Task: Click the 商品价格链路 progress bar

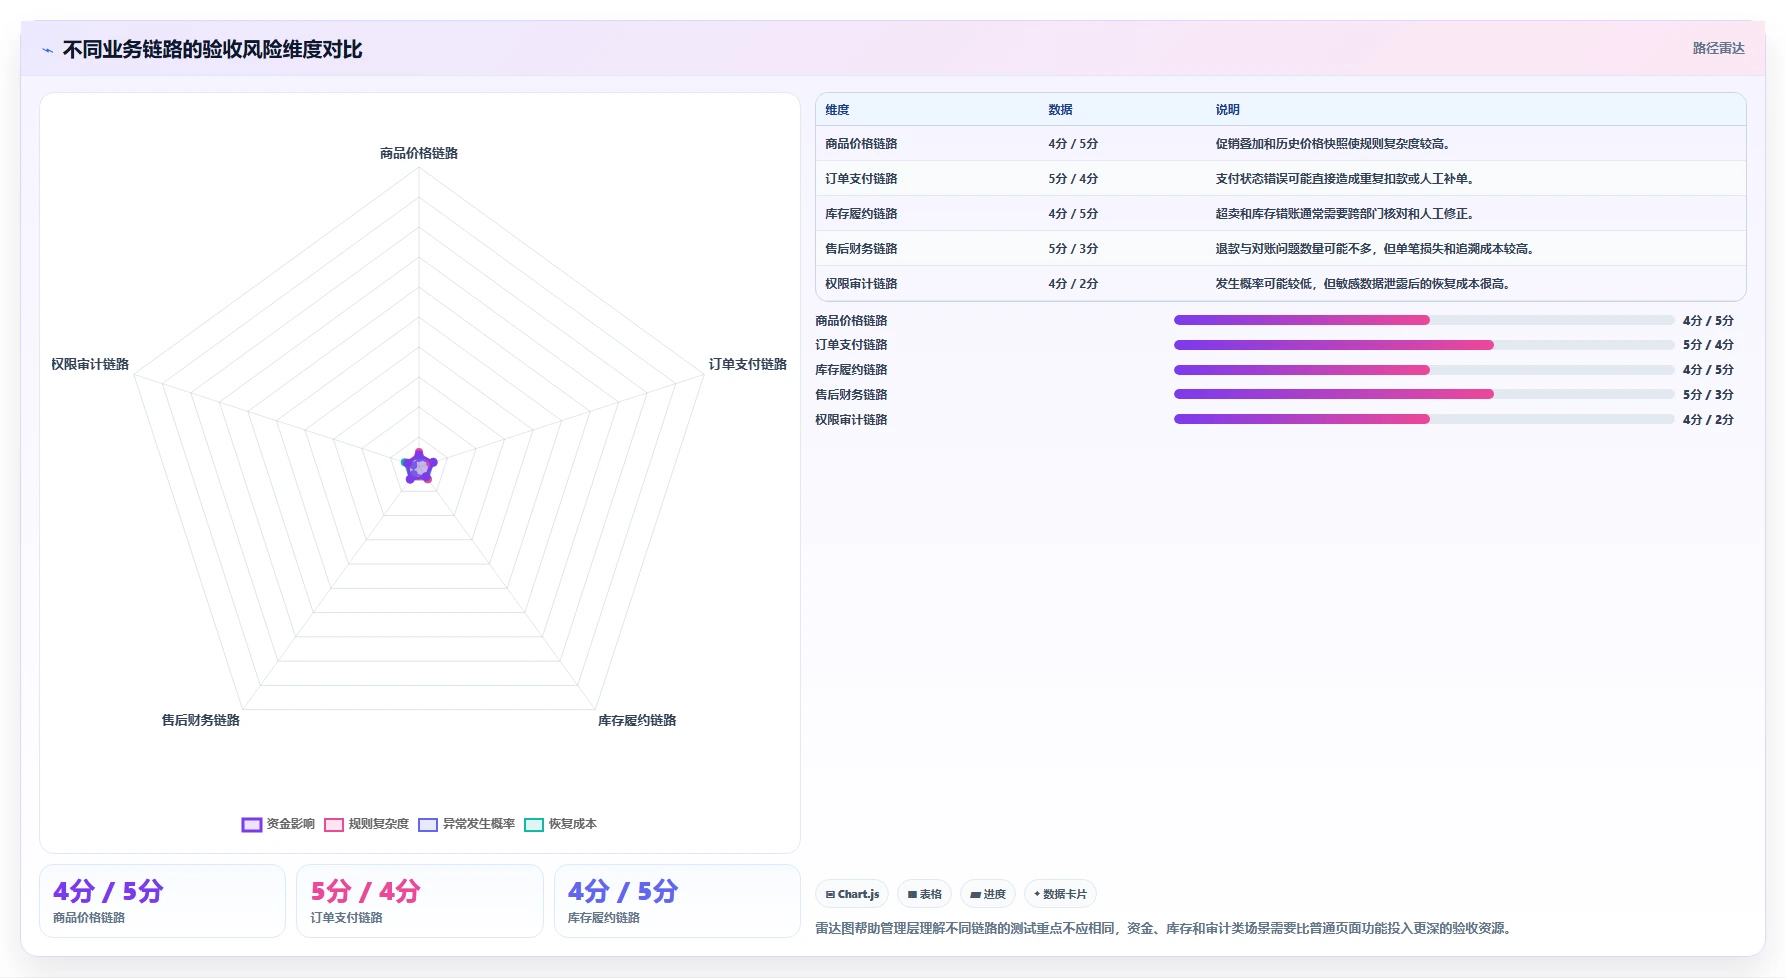Action: (1424, 320)
